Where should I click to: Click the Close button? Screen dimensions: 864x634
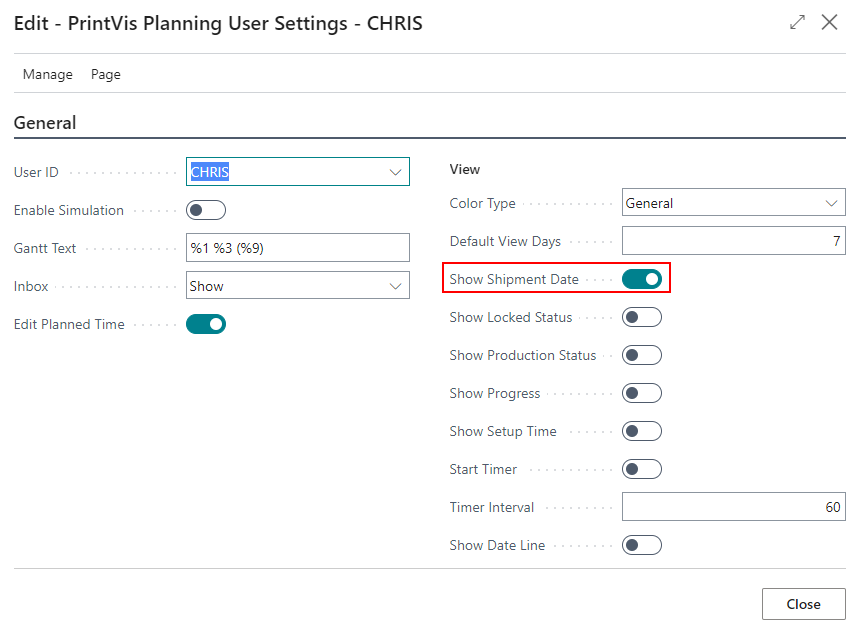click(803, 604)
